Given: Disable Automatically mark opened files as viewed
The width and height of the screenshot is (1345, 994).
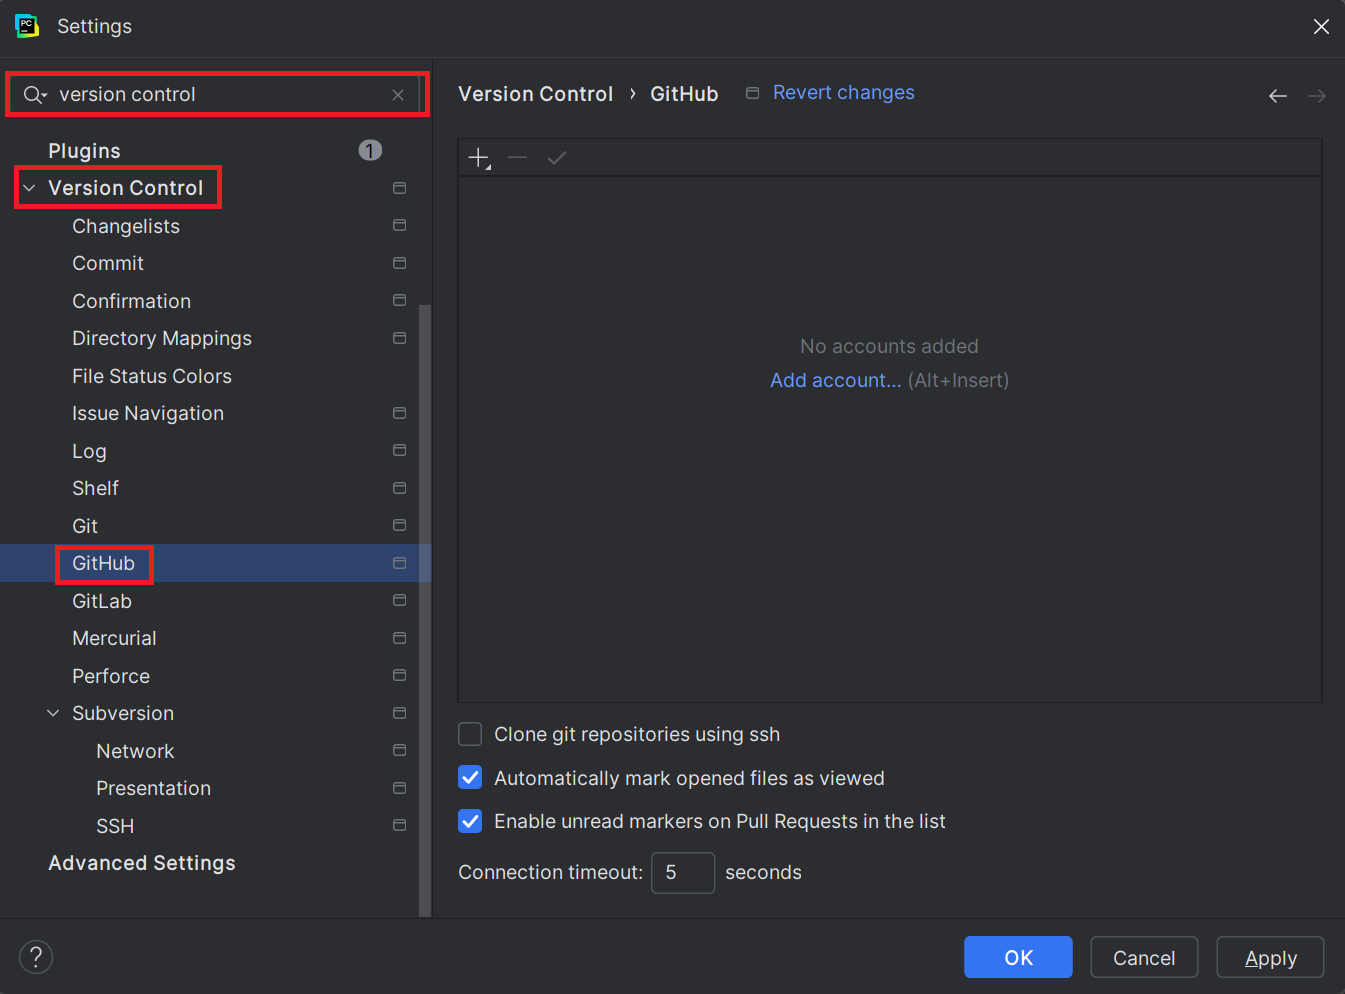Looking at the screenshot, I should (x=470, y=778).
